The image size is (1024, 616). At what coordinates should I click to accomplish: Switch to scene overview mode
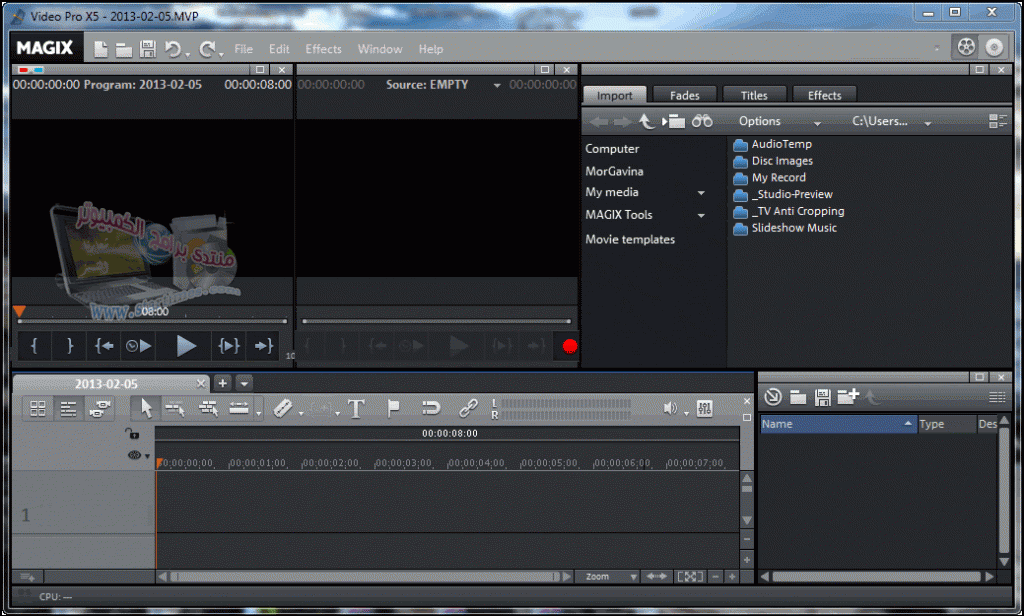point(38,409)
